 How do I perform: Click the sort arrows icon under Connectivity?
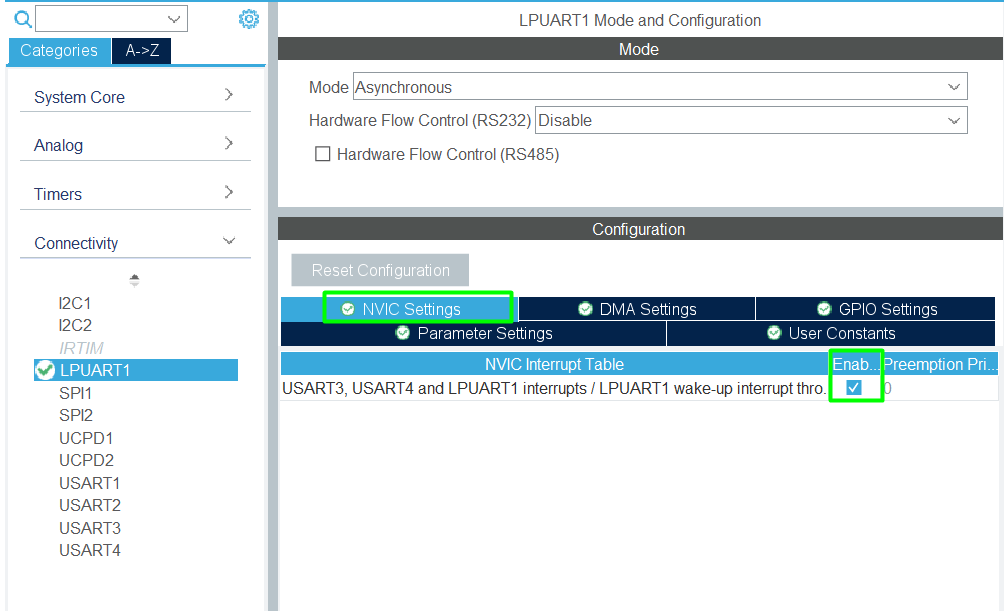click(x=135, y=280)
